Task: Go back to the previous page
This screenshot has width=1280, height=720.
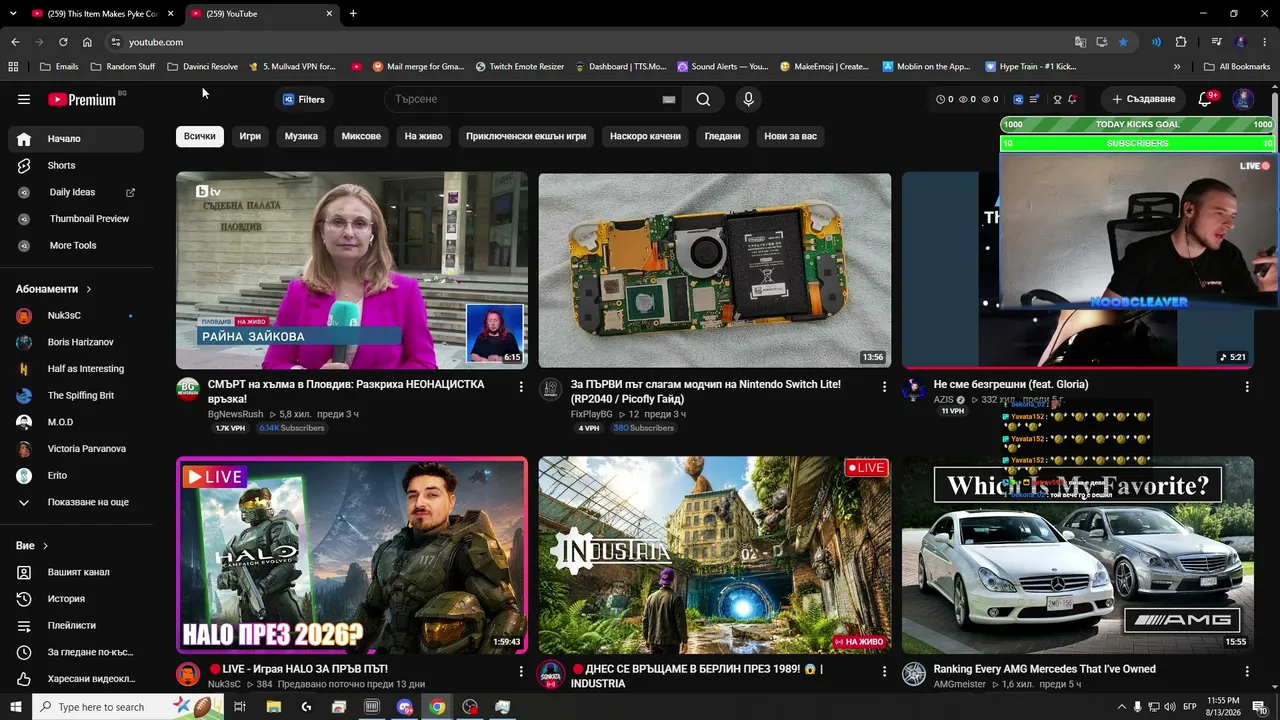Action: tap(15, 42)
